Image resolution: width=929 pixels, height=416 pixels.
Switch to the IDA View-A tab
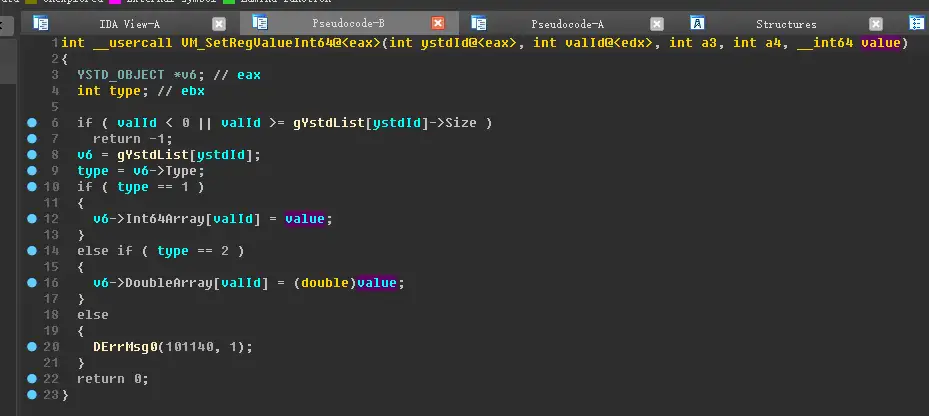[x=129, y=23]
